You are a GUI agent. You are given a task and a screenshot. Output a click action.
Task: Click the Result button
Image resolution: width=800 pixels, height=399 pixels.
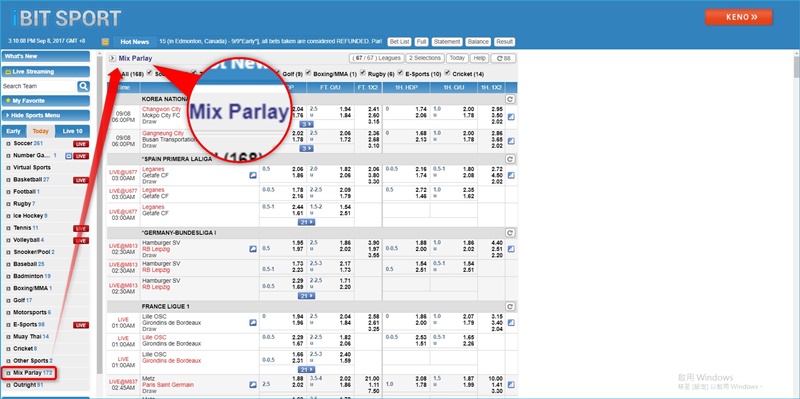click(505, 42)
